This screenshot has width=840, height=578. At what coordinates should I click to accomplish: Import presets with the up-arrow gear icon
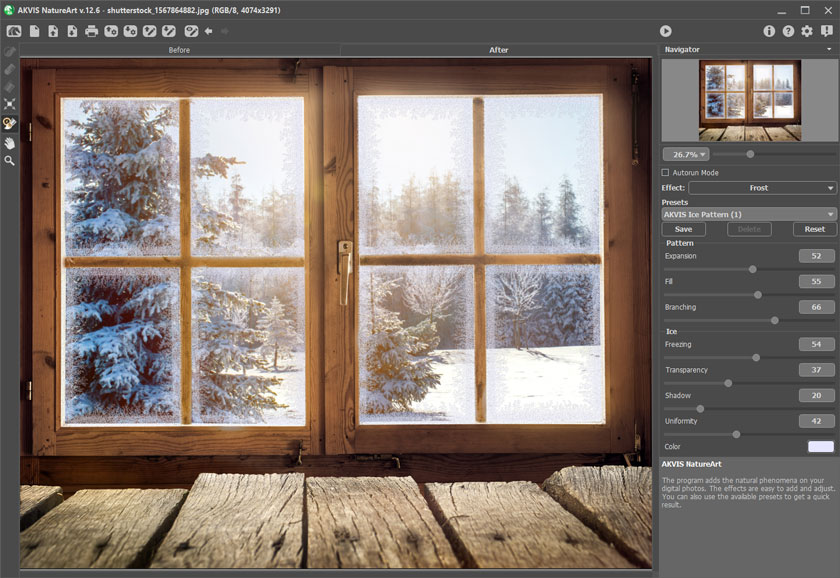coord(111,31)
